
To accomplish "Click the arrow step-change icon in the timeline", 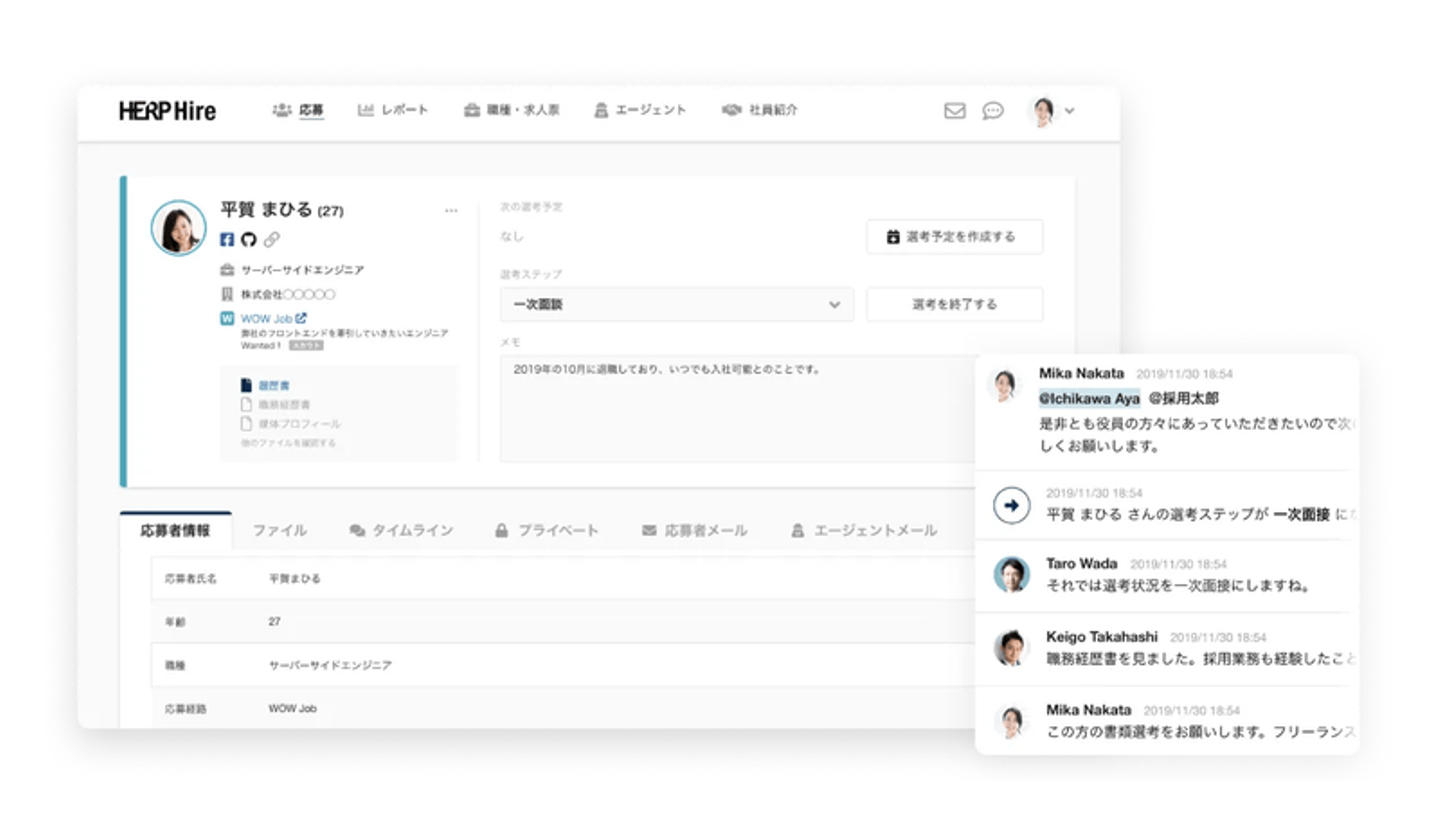I will [1011, 505].
